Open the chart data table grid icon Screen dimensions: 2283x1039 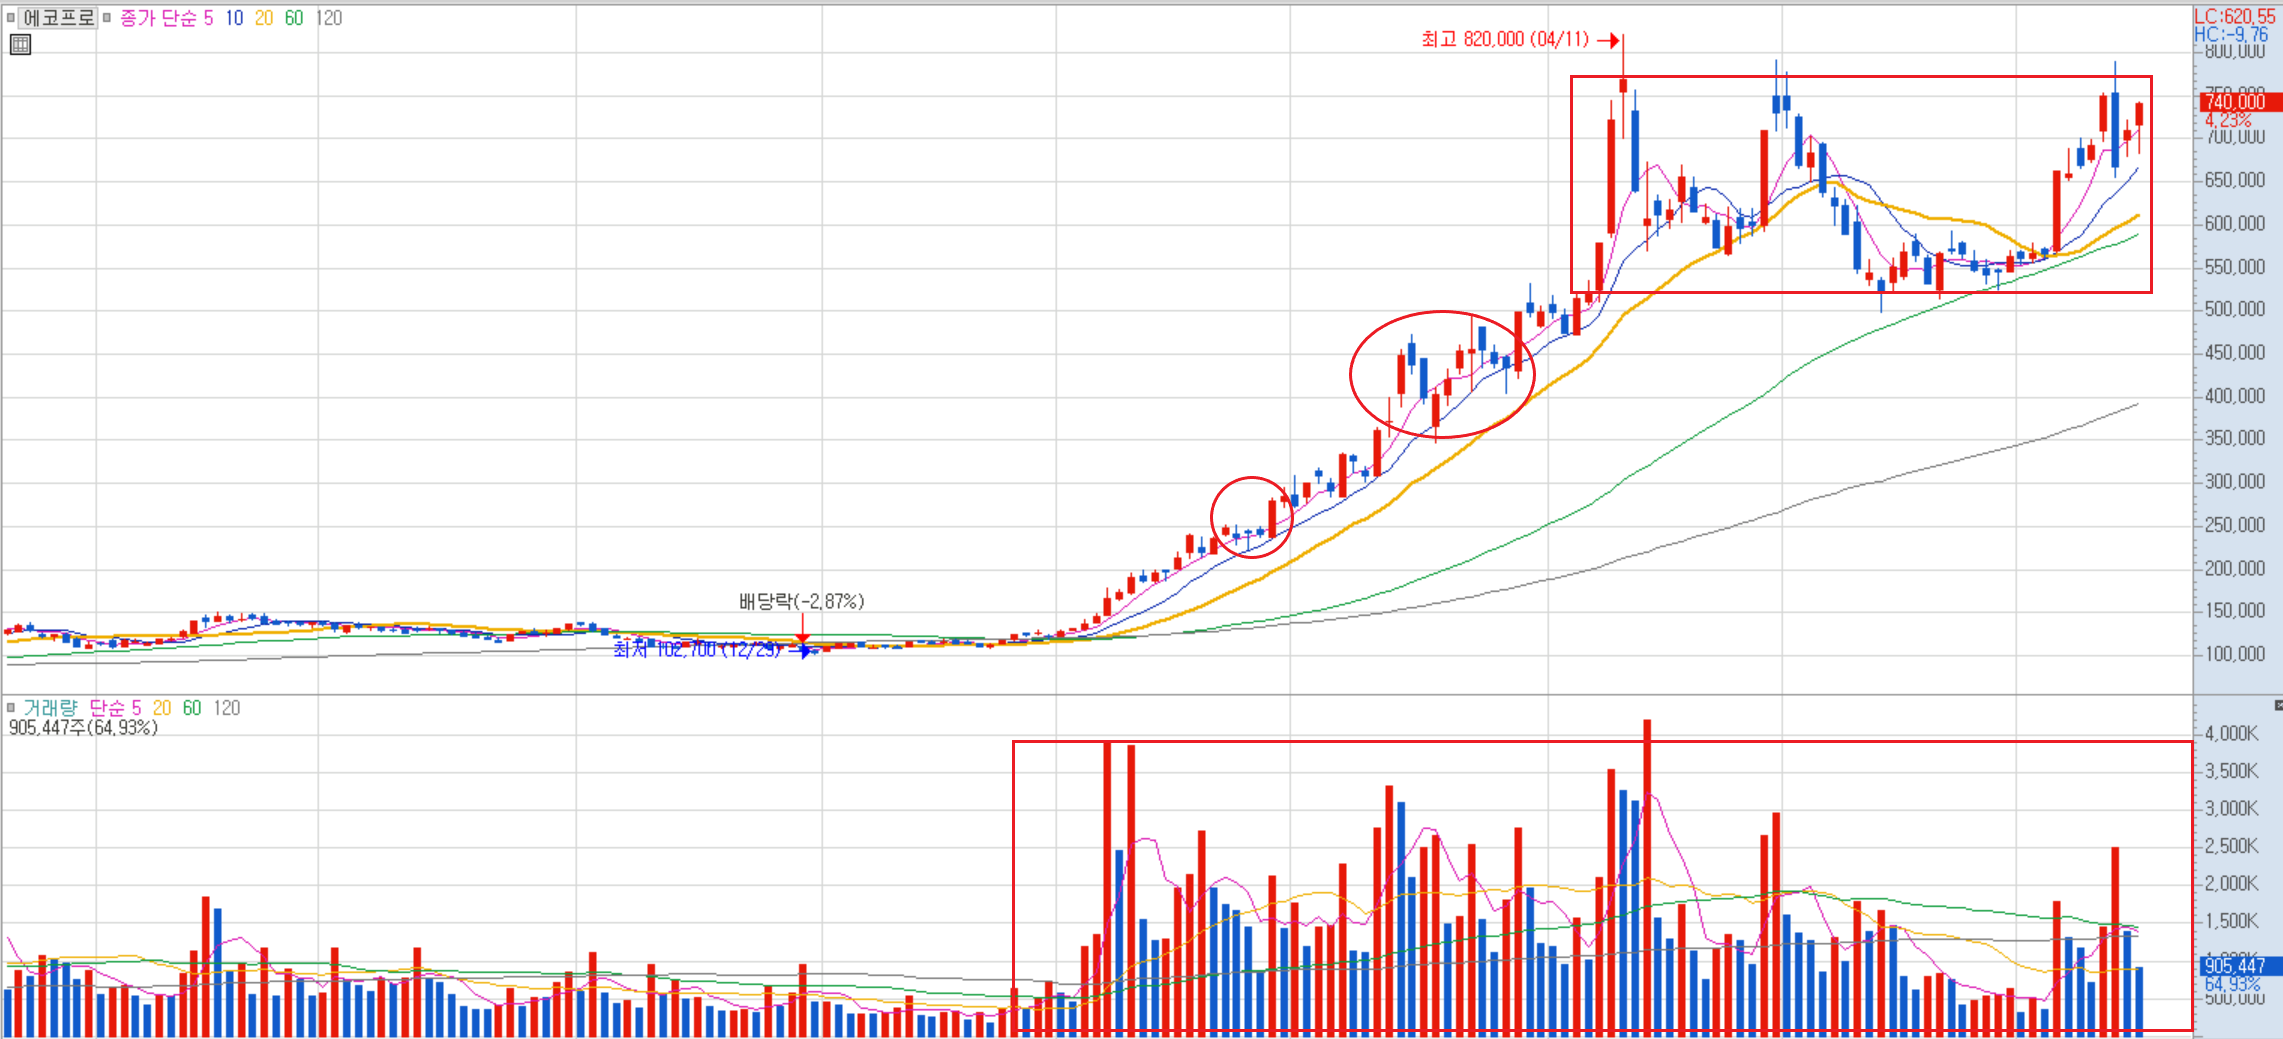click(20, 44)
